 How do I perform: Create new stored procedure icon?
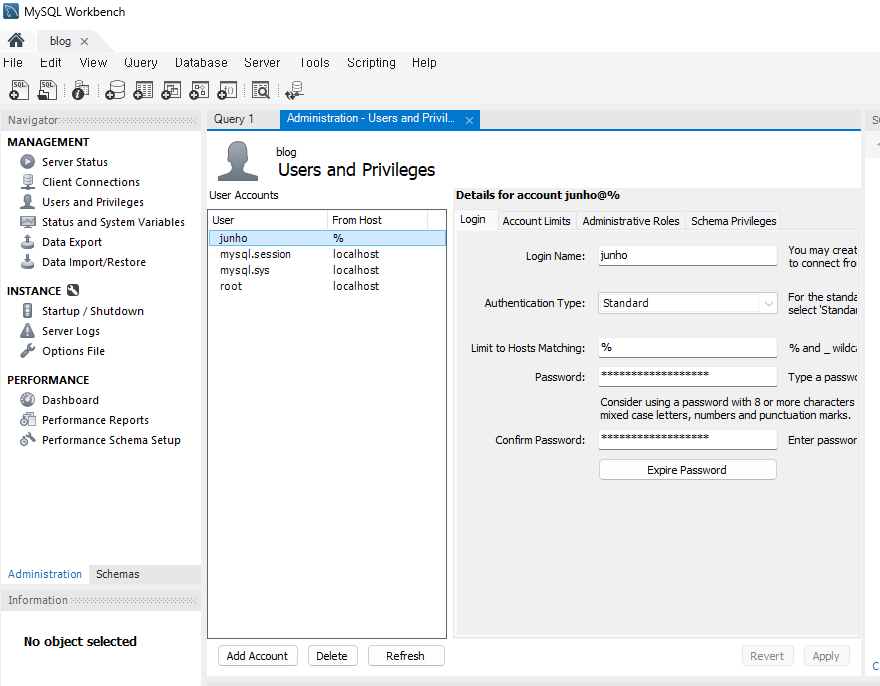(199, 90)
